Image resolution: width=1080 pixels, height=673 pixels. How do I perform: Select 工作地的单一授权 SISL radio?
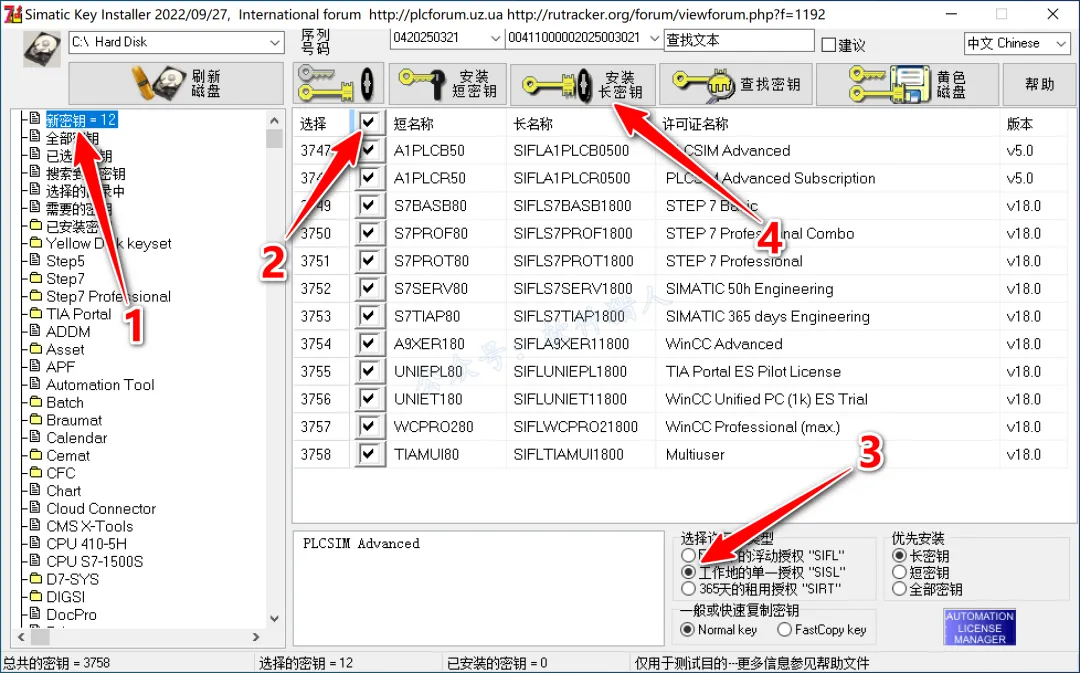point(688,572)
